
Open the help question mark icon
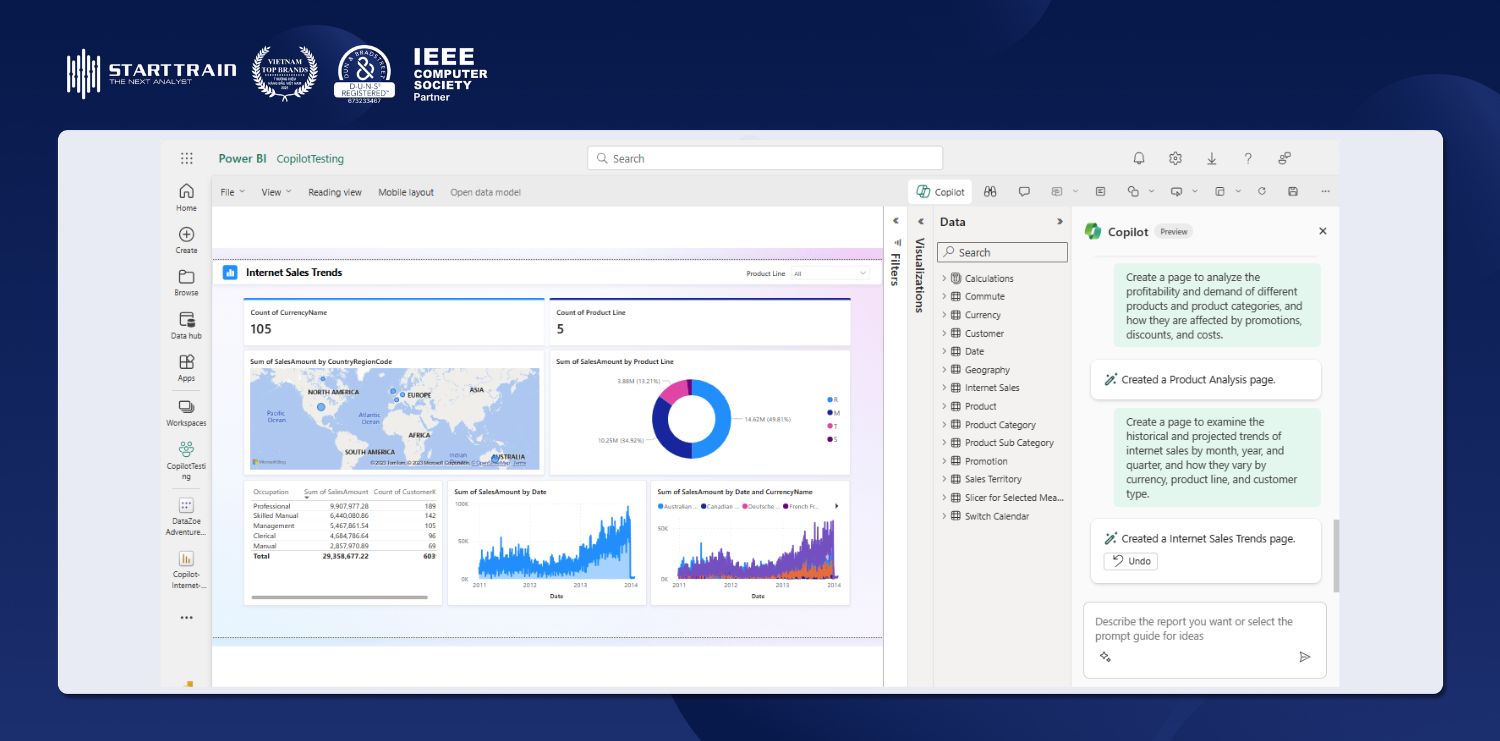(1248, 158)
